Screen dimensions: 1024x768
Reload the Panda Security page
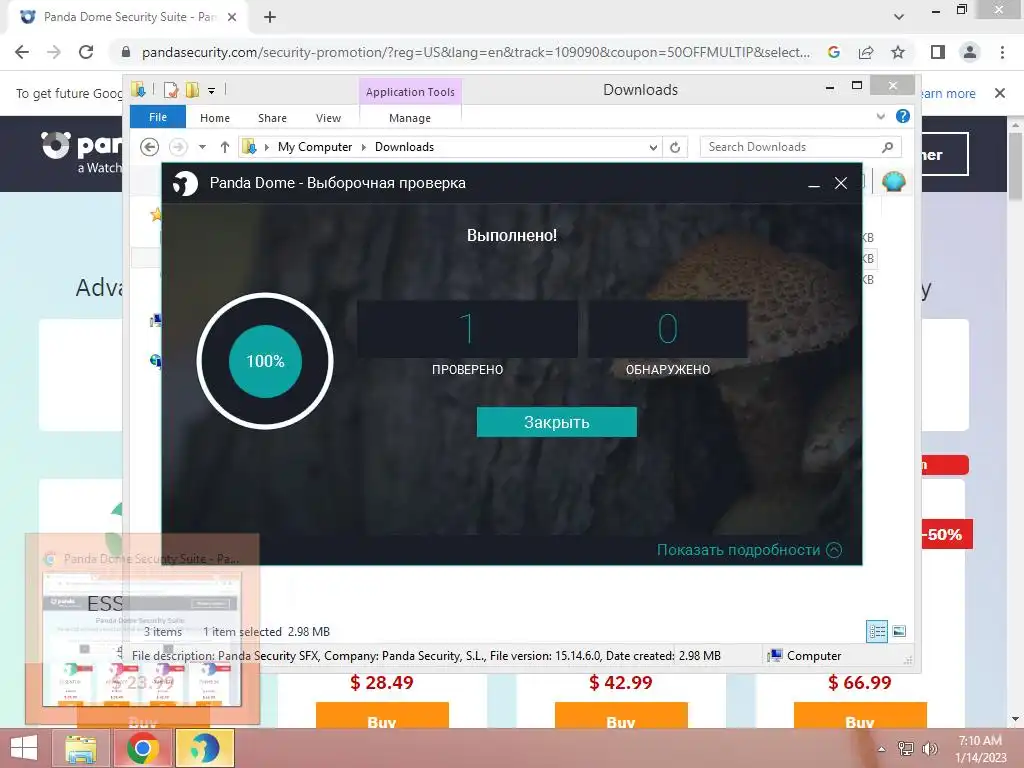pos(86,52)
